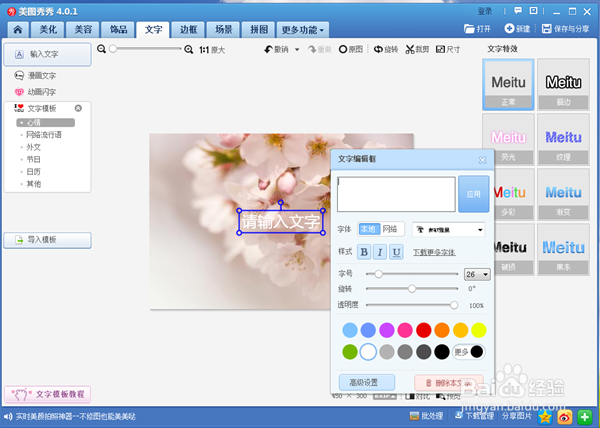Click the 字号 size slider handle
The image size is (600, 428).
378,274
